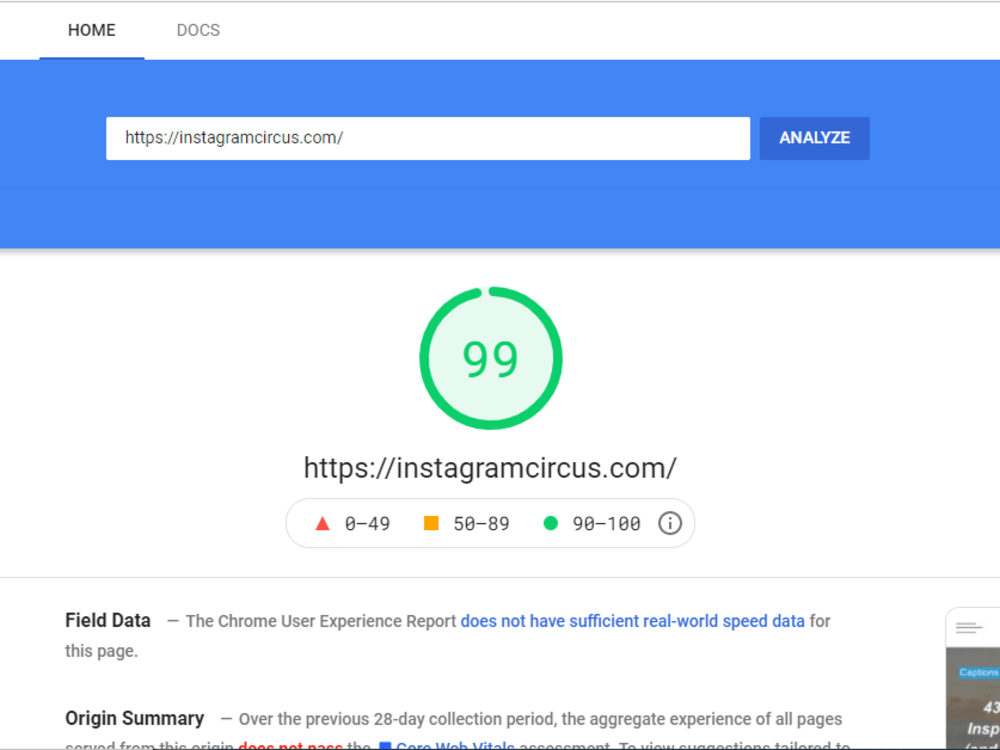This screenshot has height=750, width=1000.
Task: Click the Origin Summary heading
Action: click(135, 718)
